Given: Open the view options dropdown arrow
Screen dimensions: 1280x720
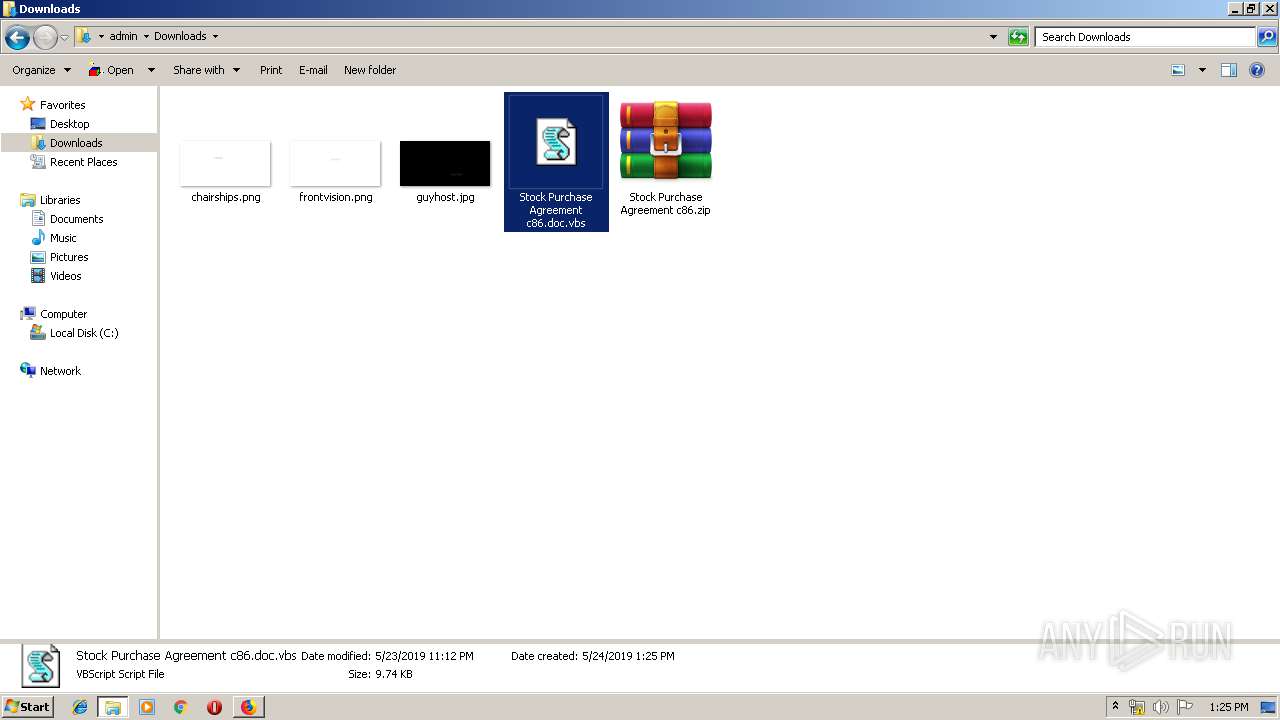Looking at the screenshot, I should point(1202,70).
